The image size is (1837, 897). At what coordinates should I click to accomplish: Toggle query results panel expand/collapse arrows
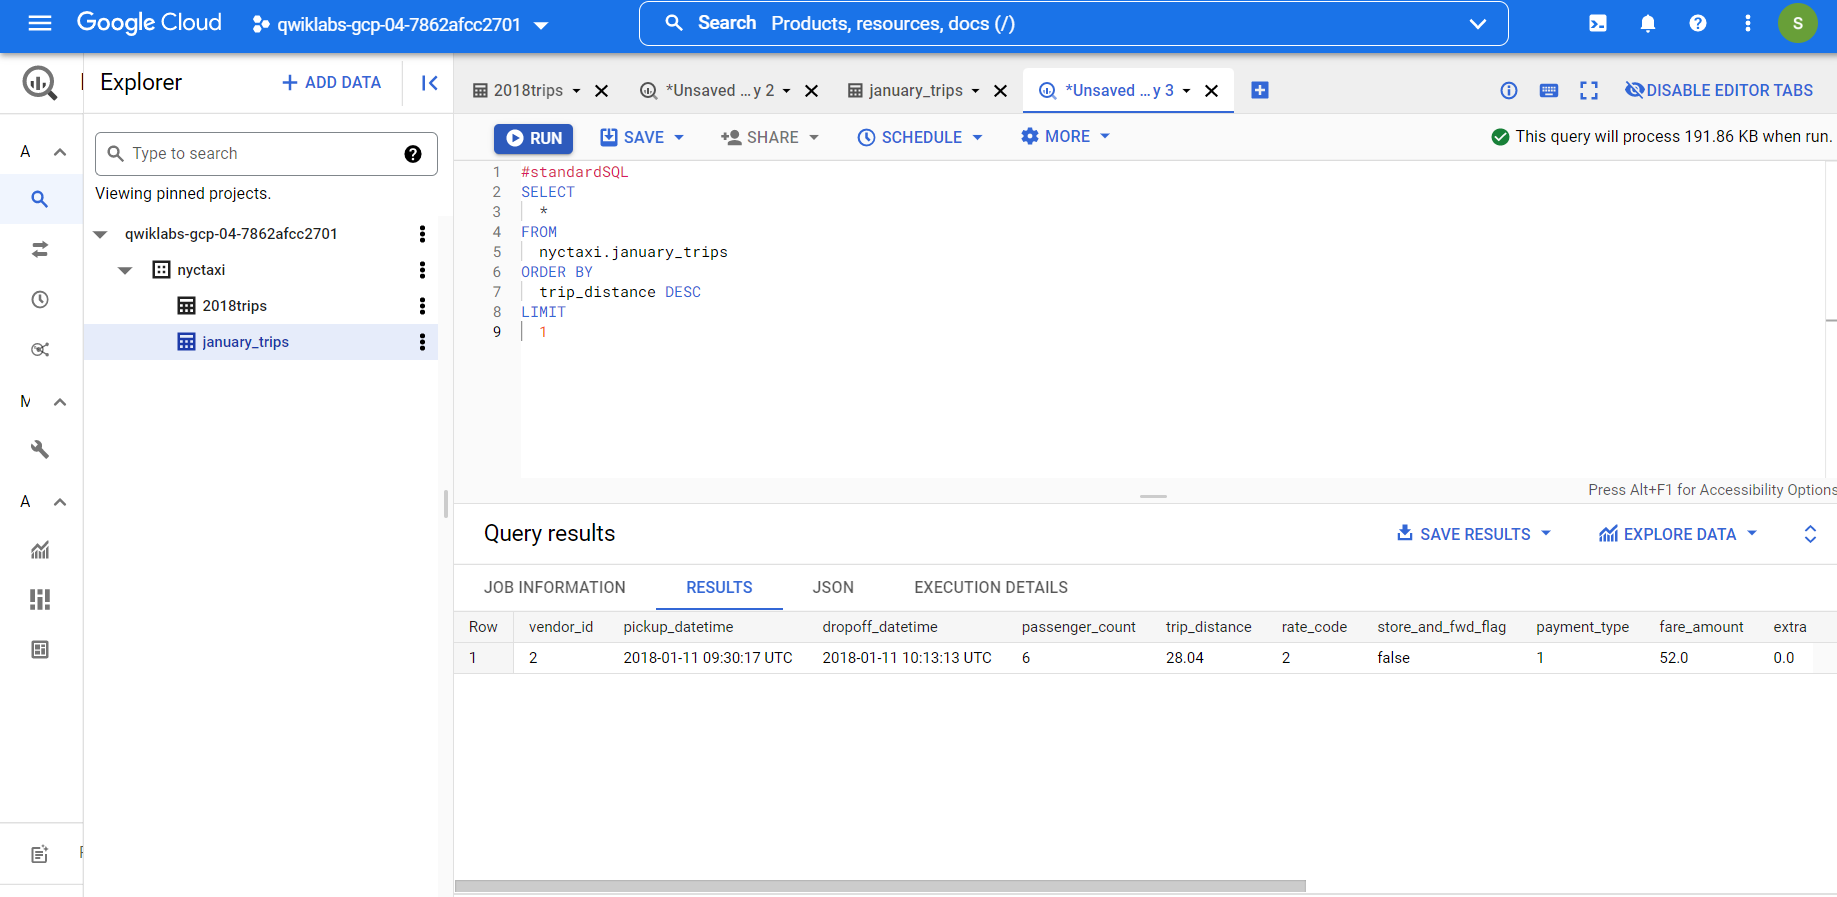pos(1810,534)
